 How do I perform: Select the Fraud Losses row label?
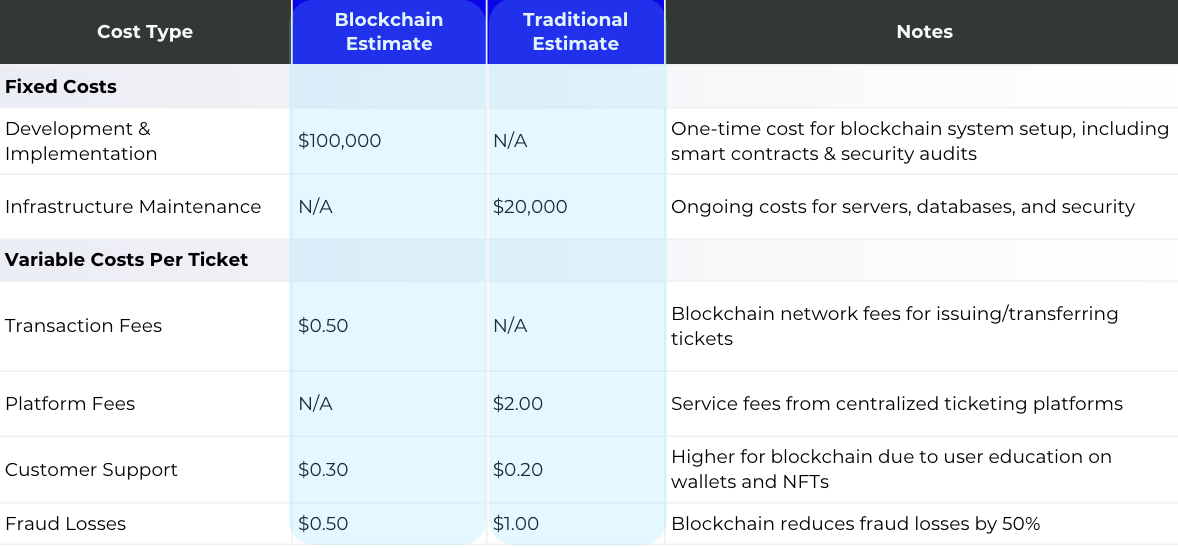point(66,524)
